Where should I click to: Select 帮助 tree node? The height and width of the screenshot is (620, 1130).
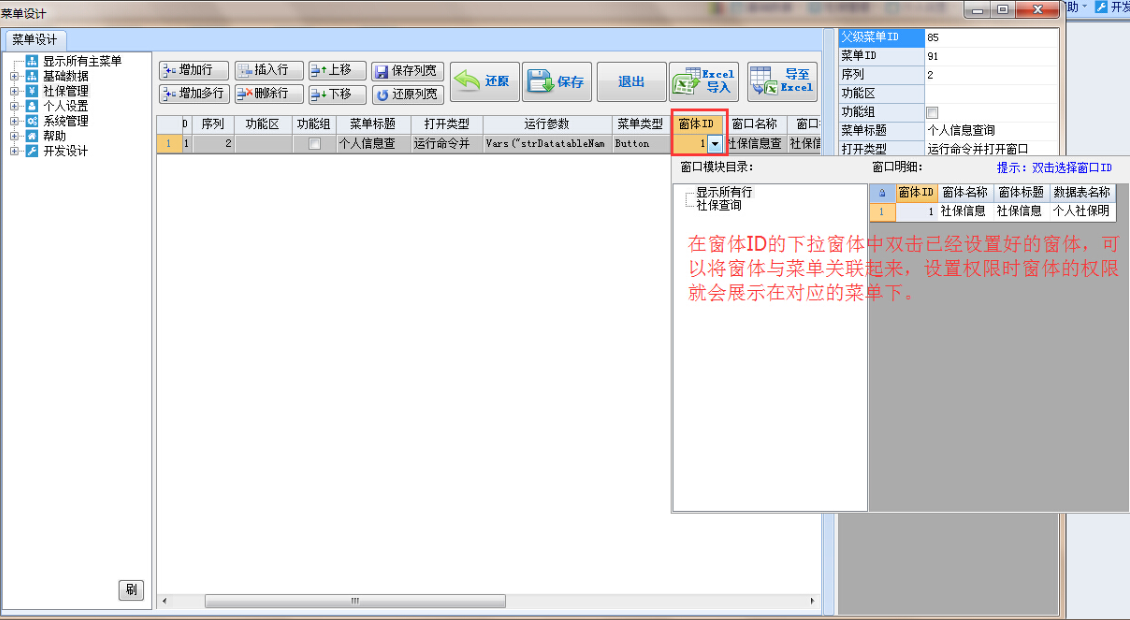54,136
